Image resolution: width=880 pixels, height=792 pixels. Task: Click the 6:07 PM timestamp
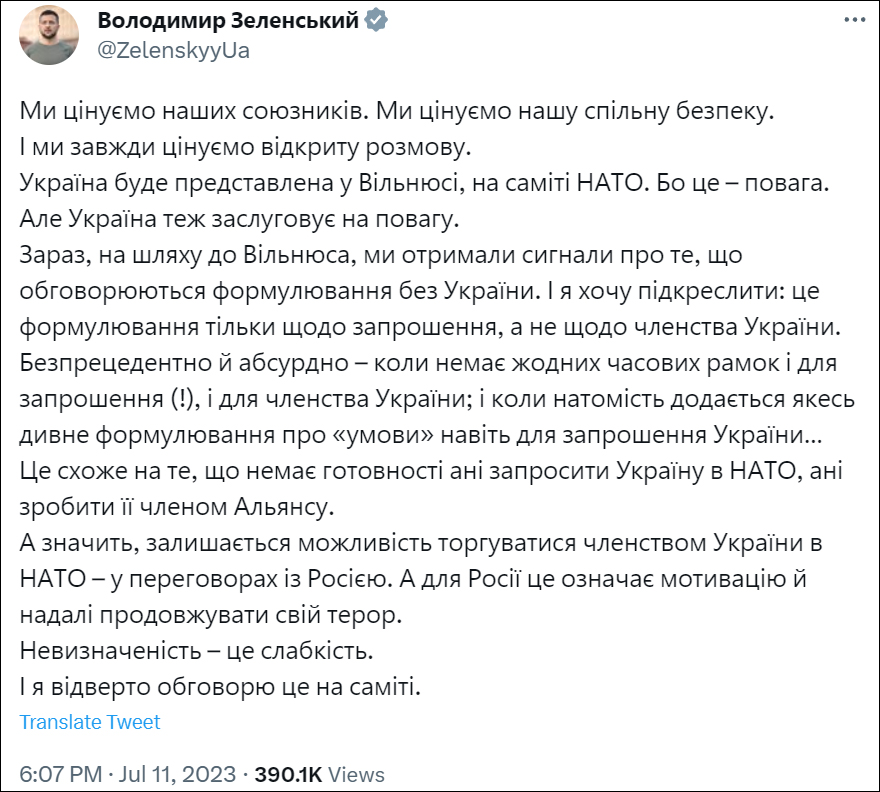(x=61, y=774)
